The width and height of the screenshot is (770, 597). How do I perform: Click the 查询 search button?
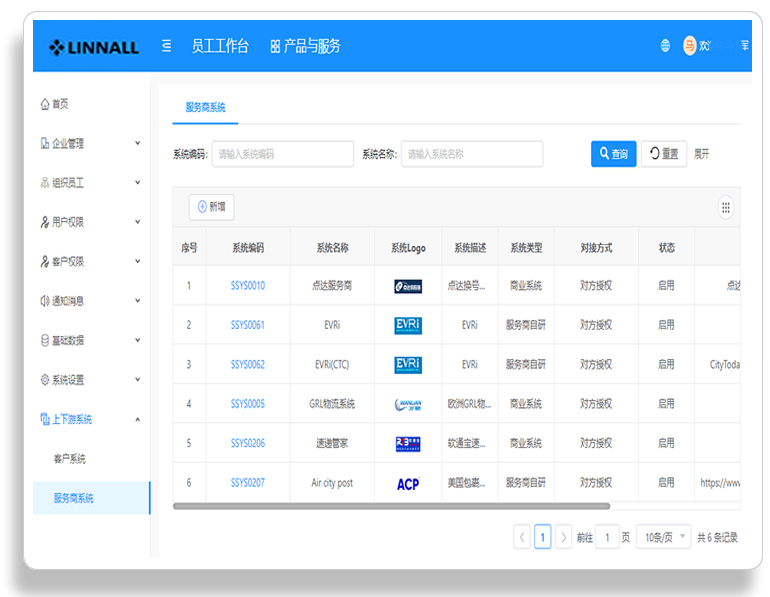click(x=613, y=154)
